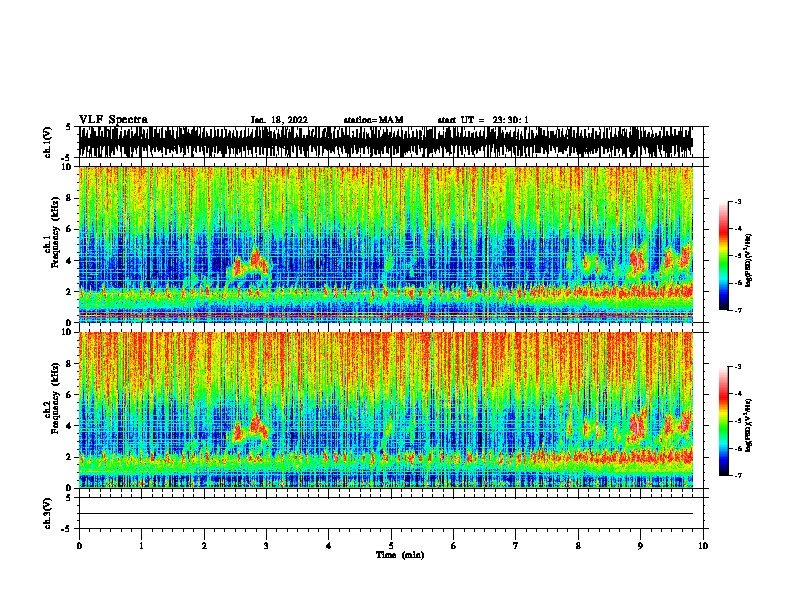This screenshot has width=792, height=612.
Task: Click the time axis tick label "3"
Action: tap(266, 546)
